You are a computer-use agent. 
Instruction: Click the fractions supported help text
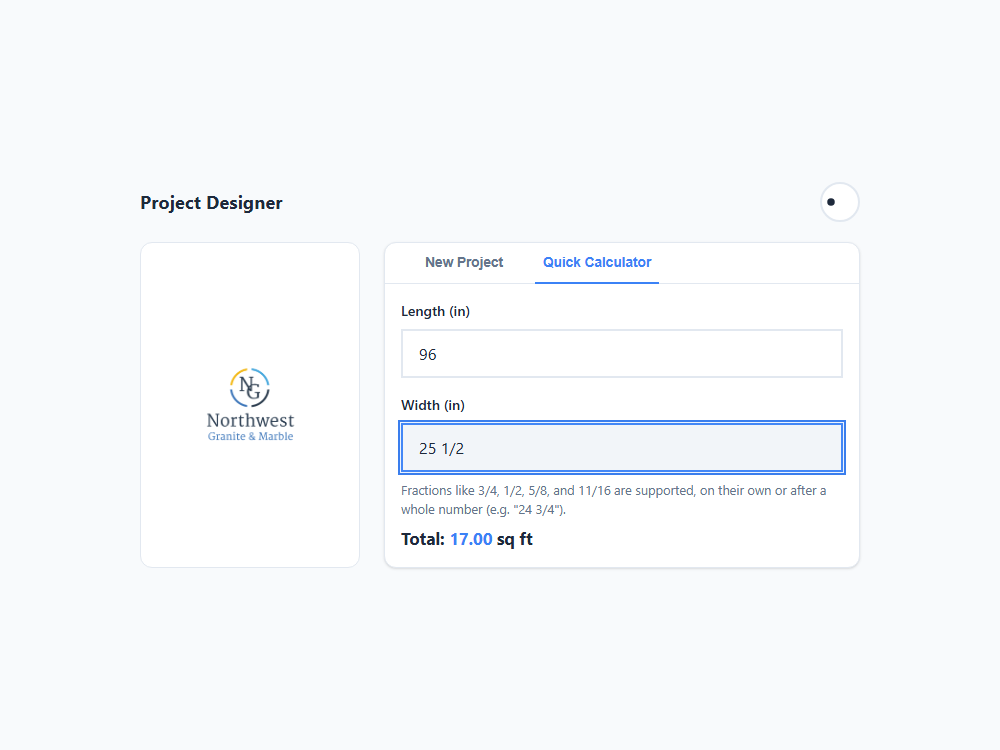click(614, 500)
